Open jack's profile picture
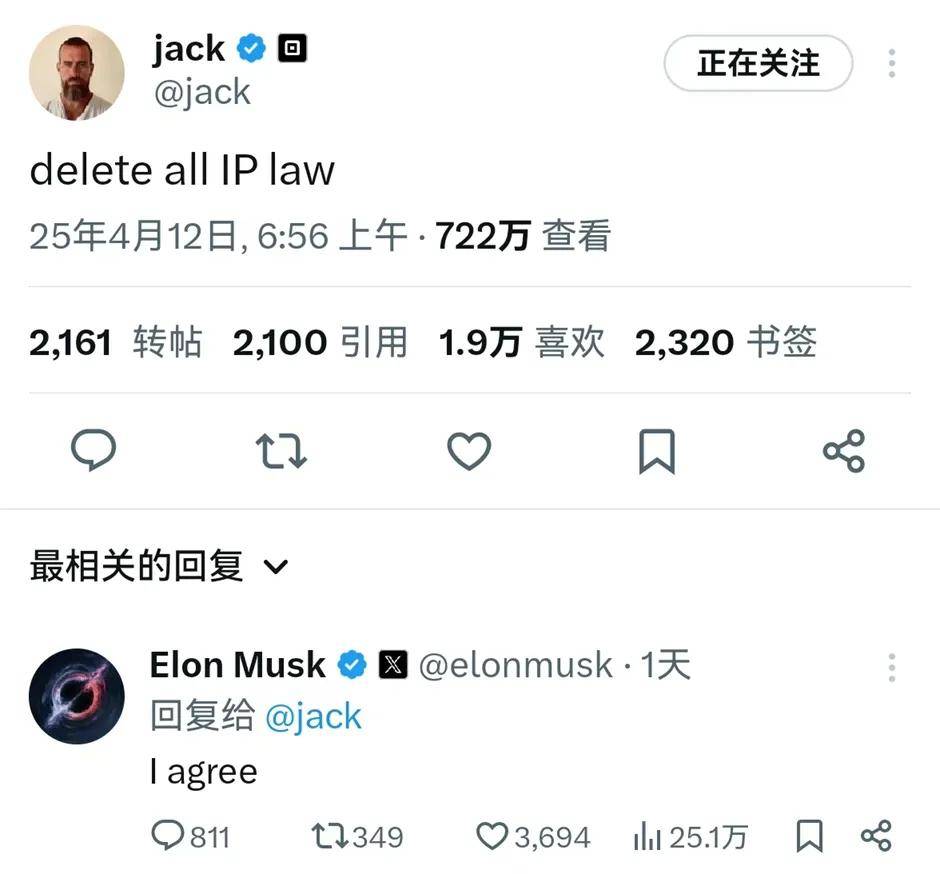Image resolution: width=940 pixels, height=874 pixels. (x=77, y=73)
